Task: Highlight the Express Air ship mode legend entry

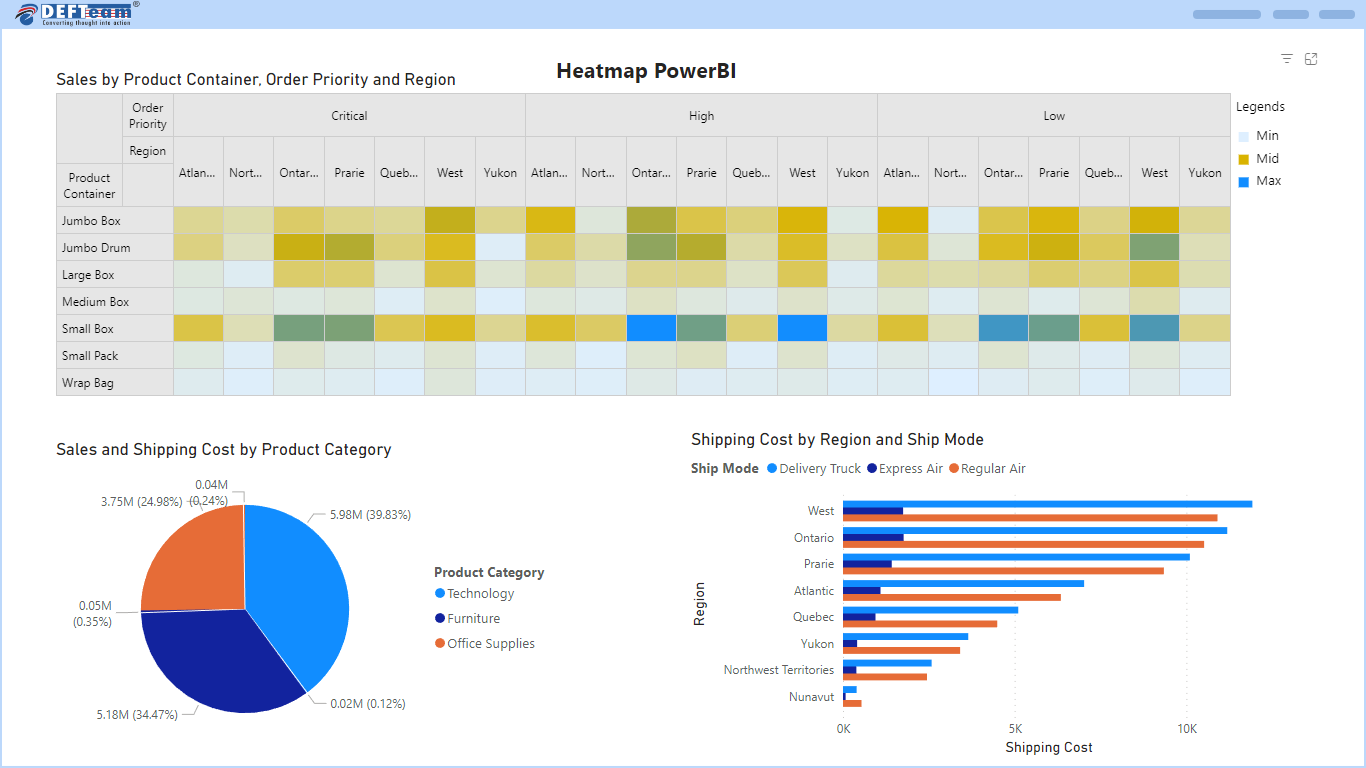Action: (x=904, y=469)
